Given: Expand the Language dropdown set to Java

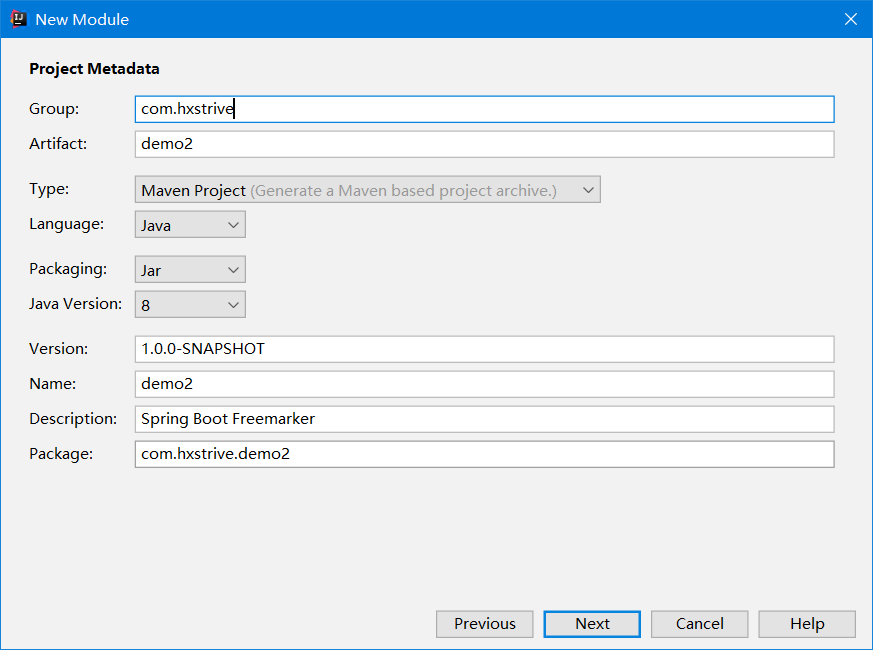Looking at the screenshot, I should 190,225.
